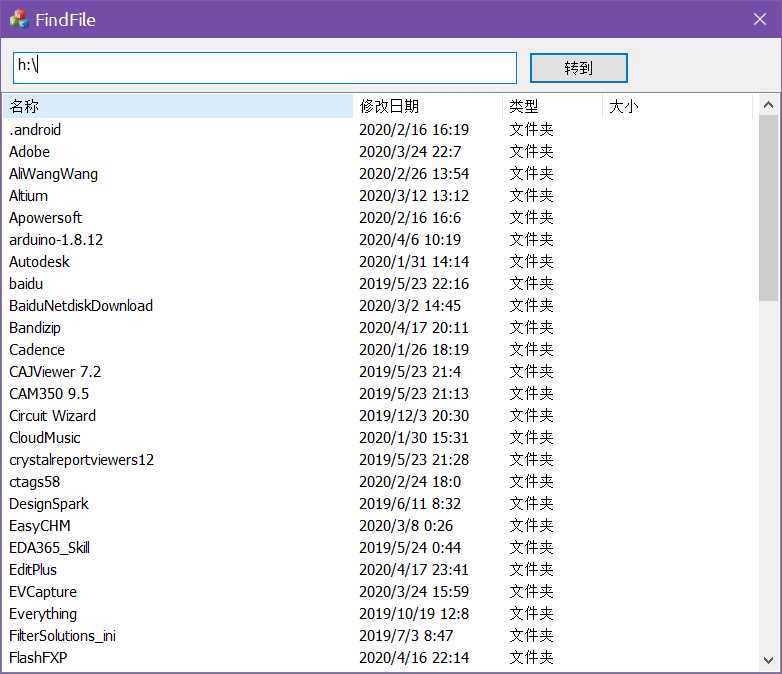Select the Adobe folder
The image size is (782, 674).
click(29, 152)
